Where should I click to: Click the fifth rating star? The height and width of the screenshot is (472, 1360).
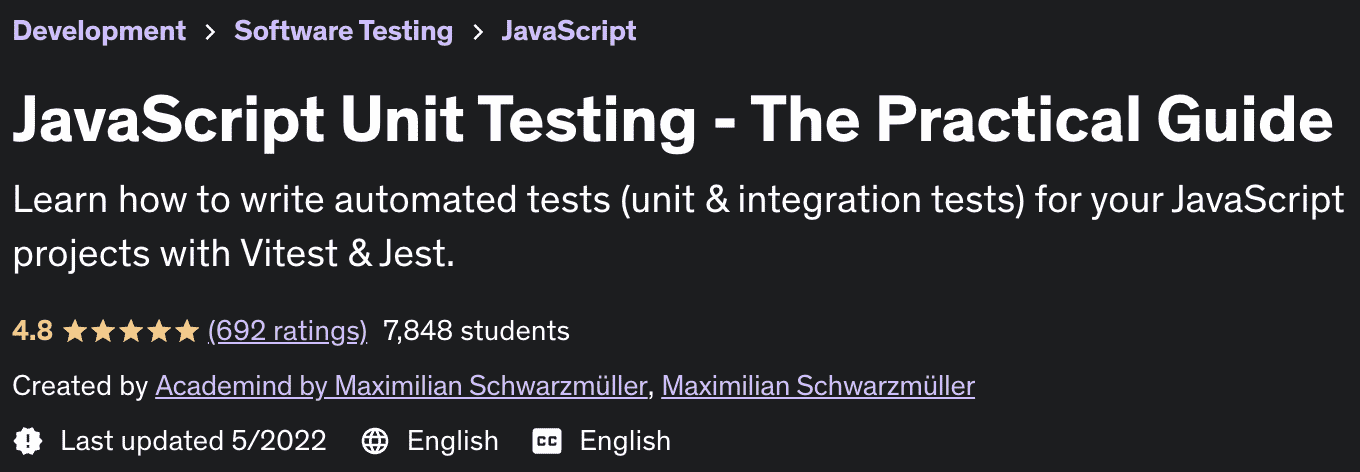[x=187, y=331]
